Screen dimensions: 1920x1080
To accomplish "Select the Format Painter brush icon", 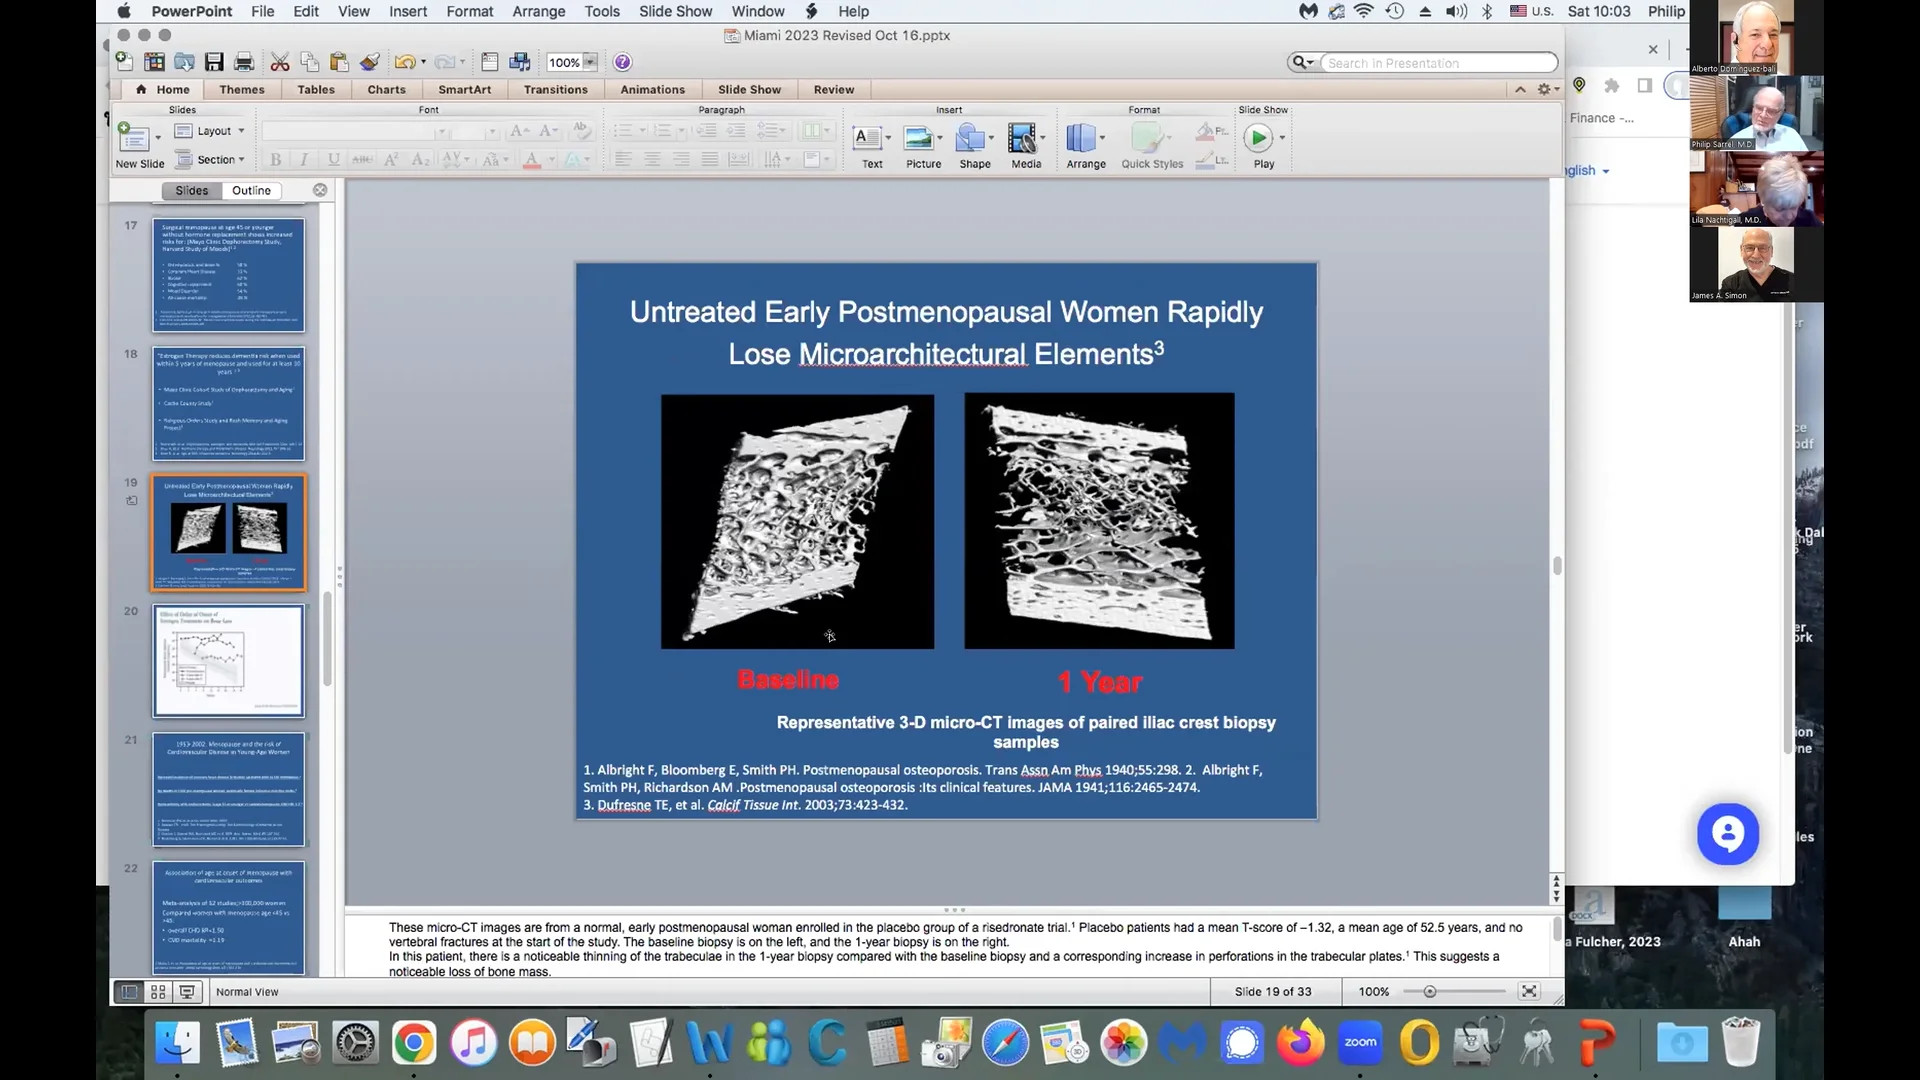I will pos(370,62).
